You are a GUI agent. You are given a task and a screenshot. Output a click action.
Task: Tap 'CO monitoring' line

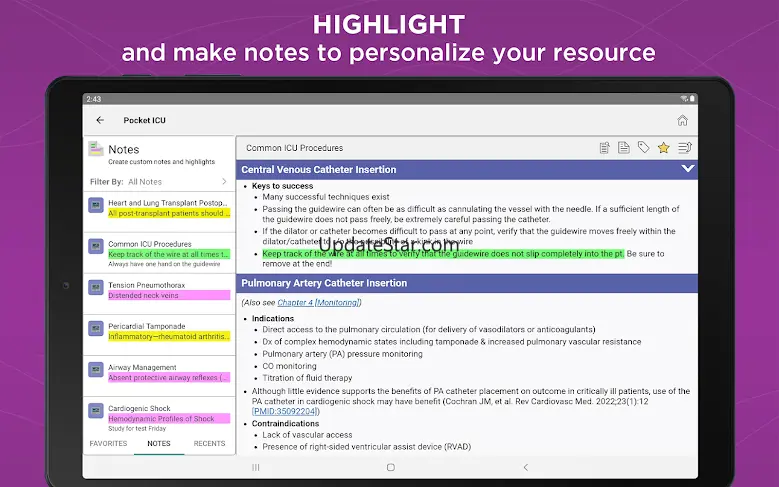tap(289, 366)
